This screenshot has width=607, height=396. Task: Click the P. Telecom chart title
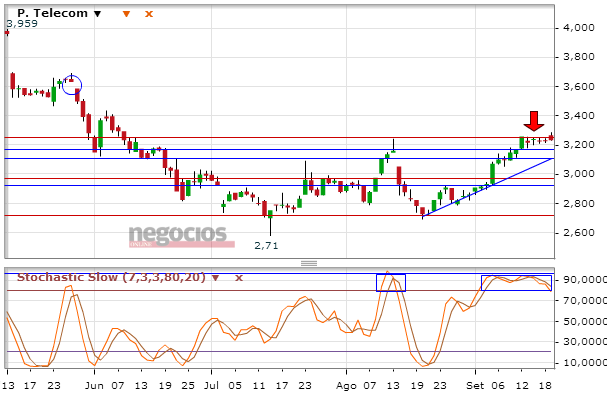click(x=53, y=13)
